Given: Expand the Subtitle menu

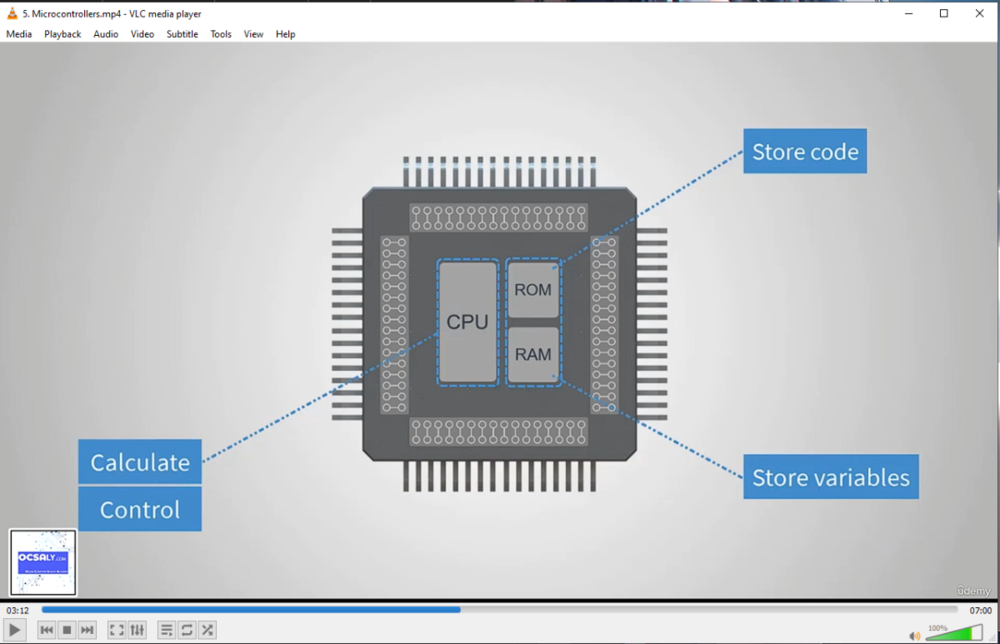Looking at the screenshot, I should coord(182,34).
